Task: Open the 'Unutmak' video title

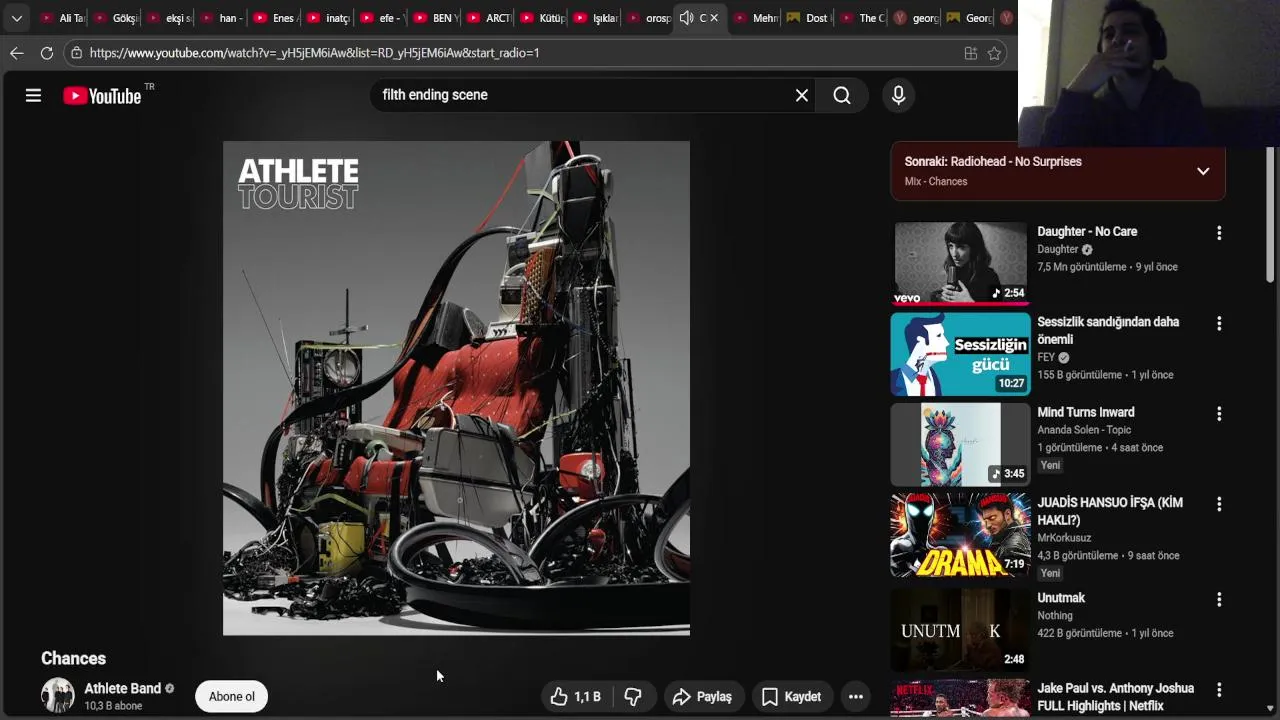Action: click(1061, 598)
